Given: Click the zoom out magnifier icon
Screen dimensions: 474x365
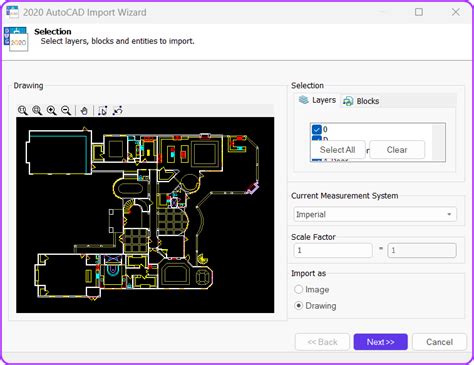Looking at the screenshot, I should coord(66,110).
